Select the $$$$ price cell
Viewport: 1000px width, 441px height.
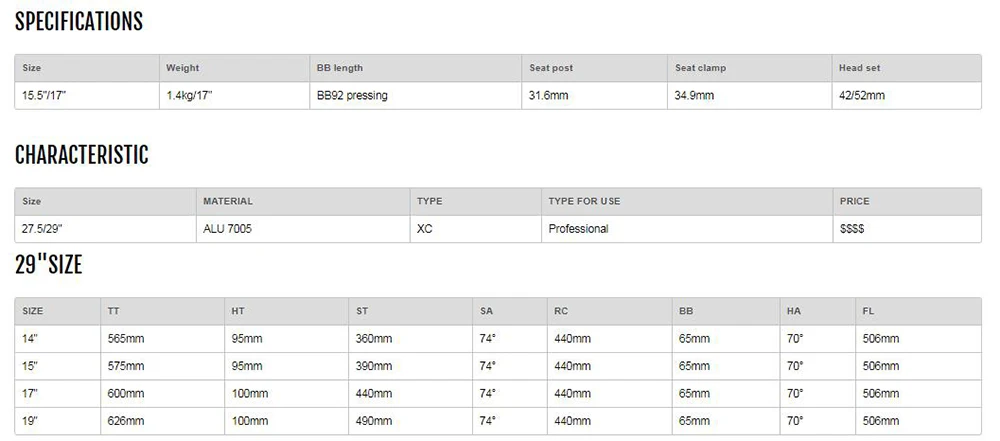click(x=852, y=228)
